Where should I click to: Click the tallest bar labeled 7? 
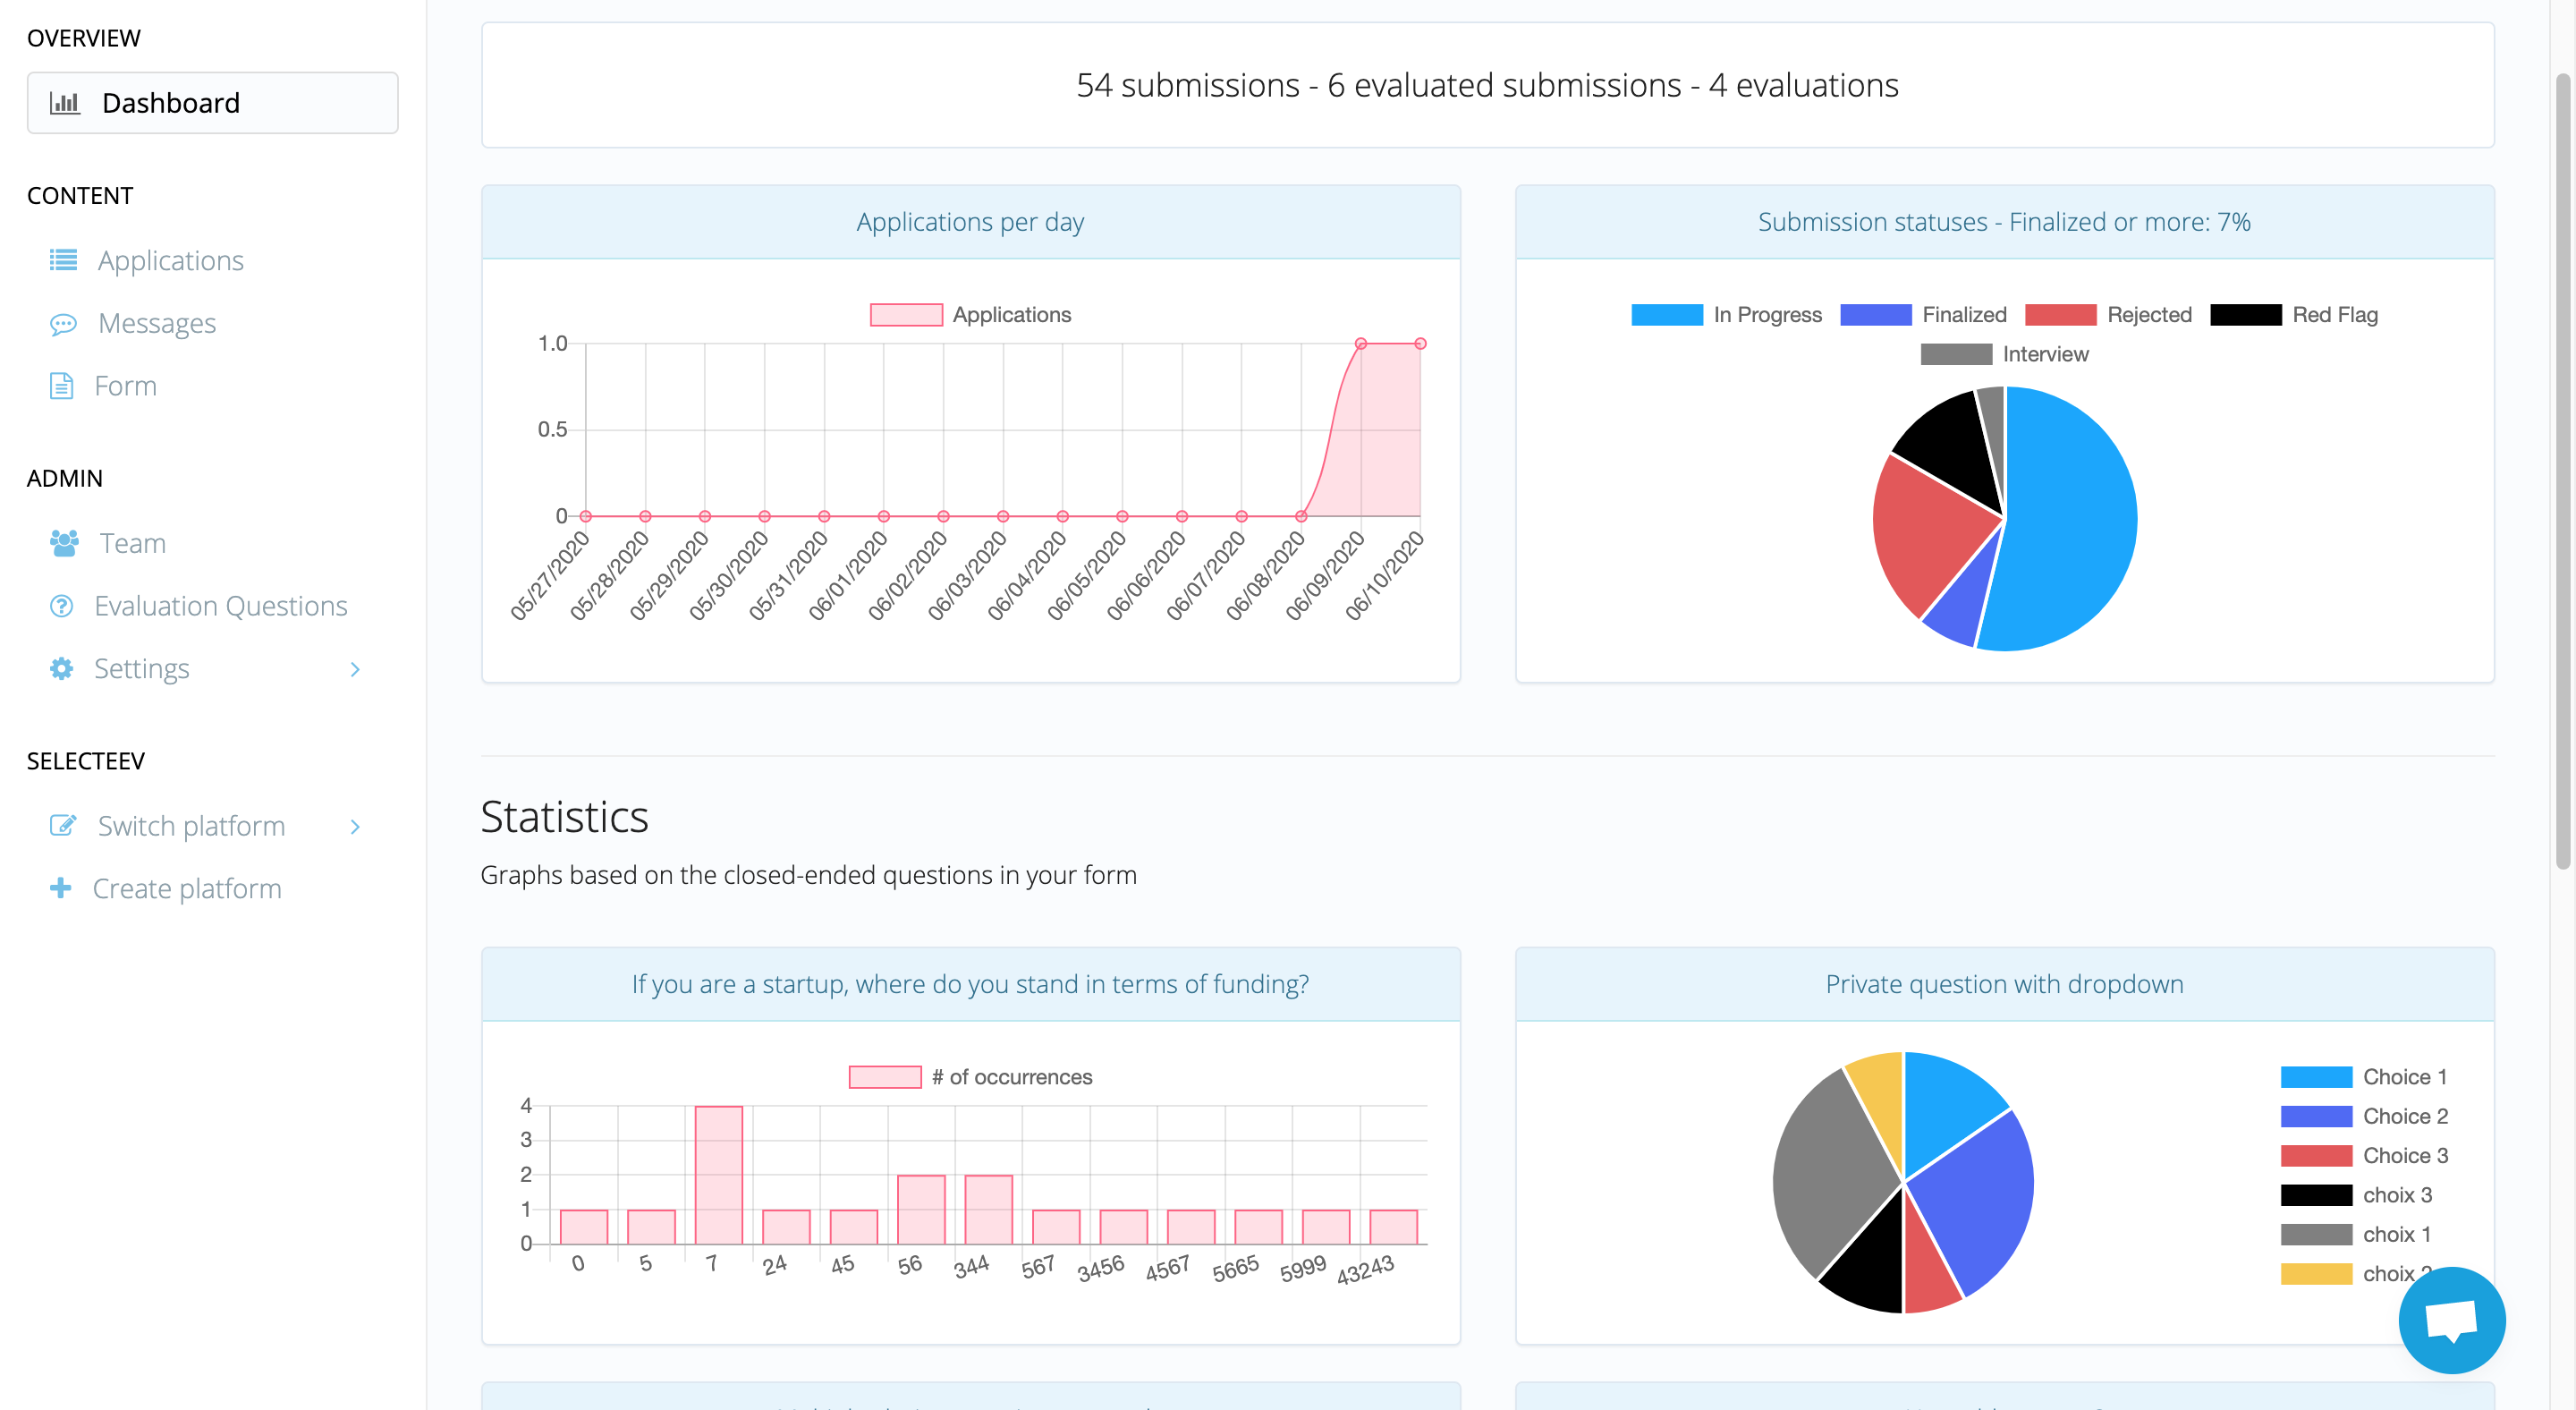pyautogui.click(x=718, y=1174)
